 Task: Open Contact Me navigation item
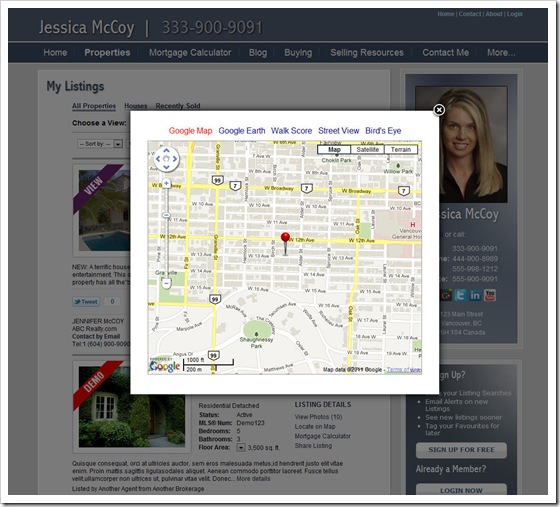tap(446, 52)
